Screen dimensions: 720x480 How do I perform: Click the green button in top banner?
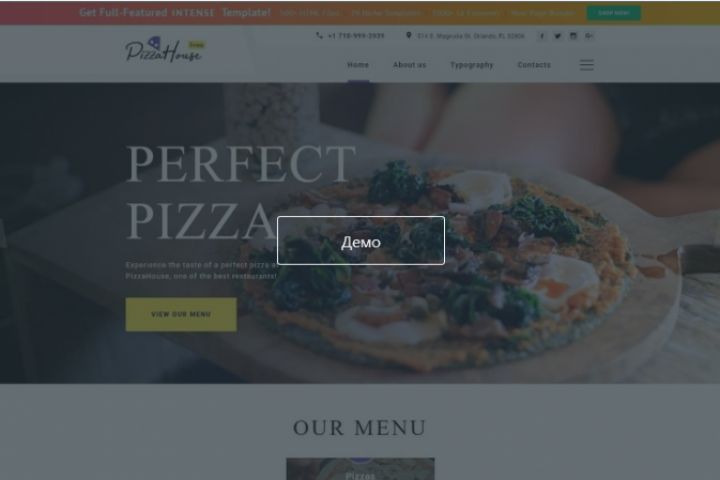[613, 13]
